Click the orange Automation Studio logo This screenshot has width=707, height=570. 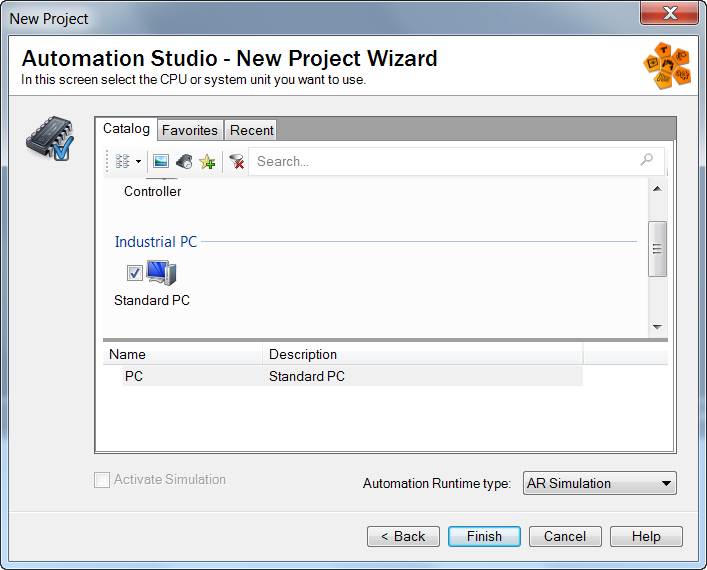[667, 66]
